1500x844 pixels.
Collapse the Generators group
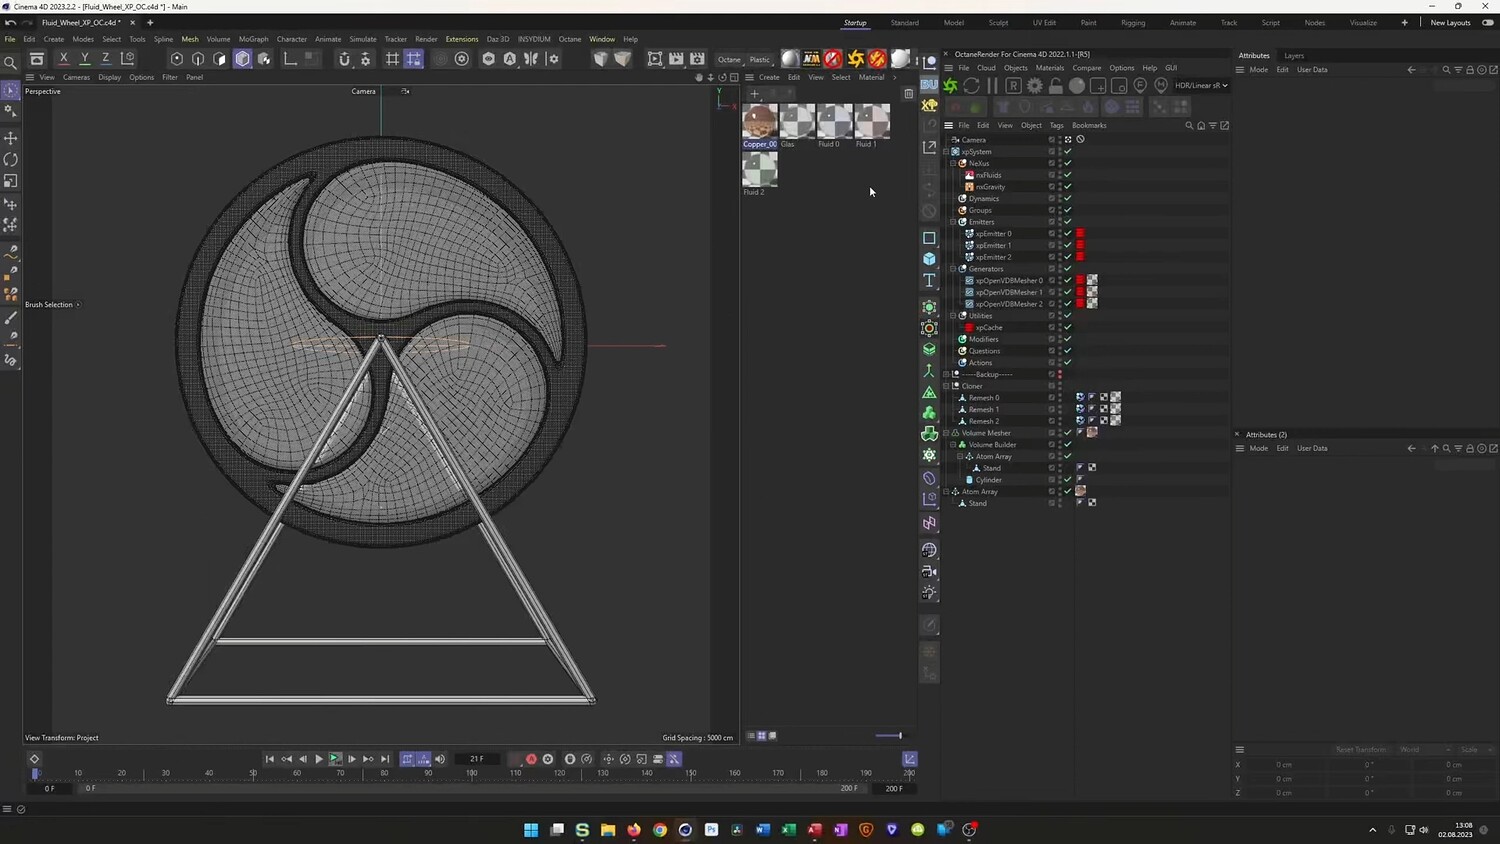(x=953, y=269)
